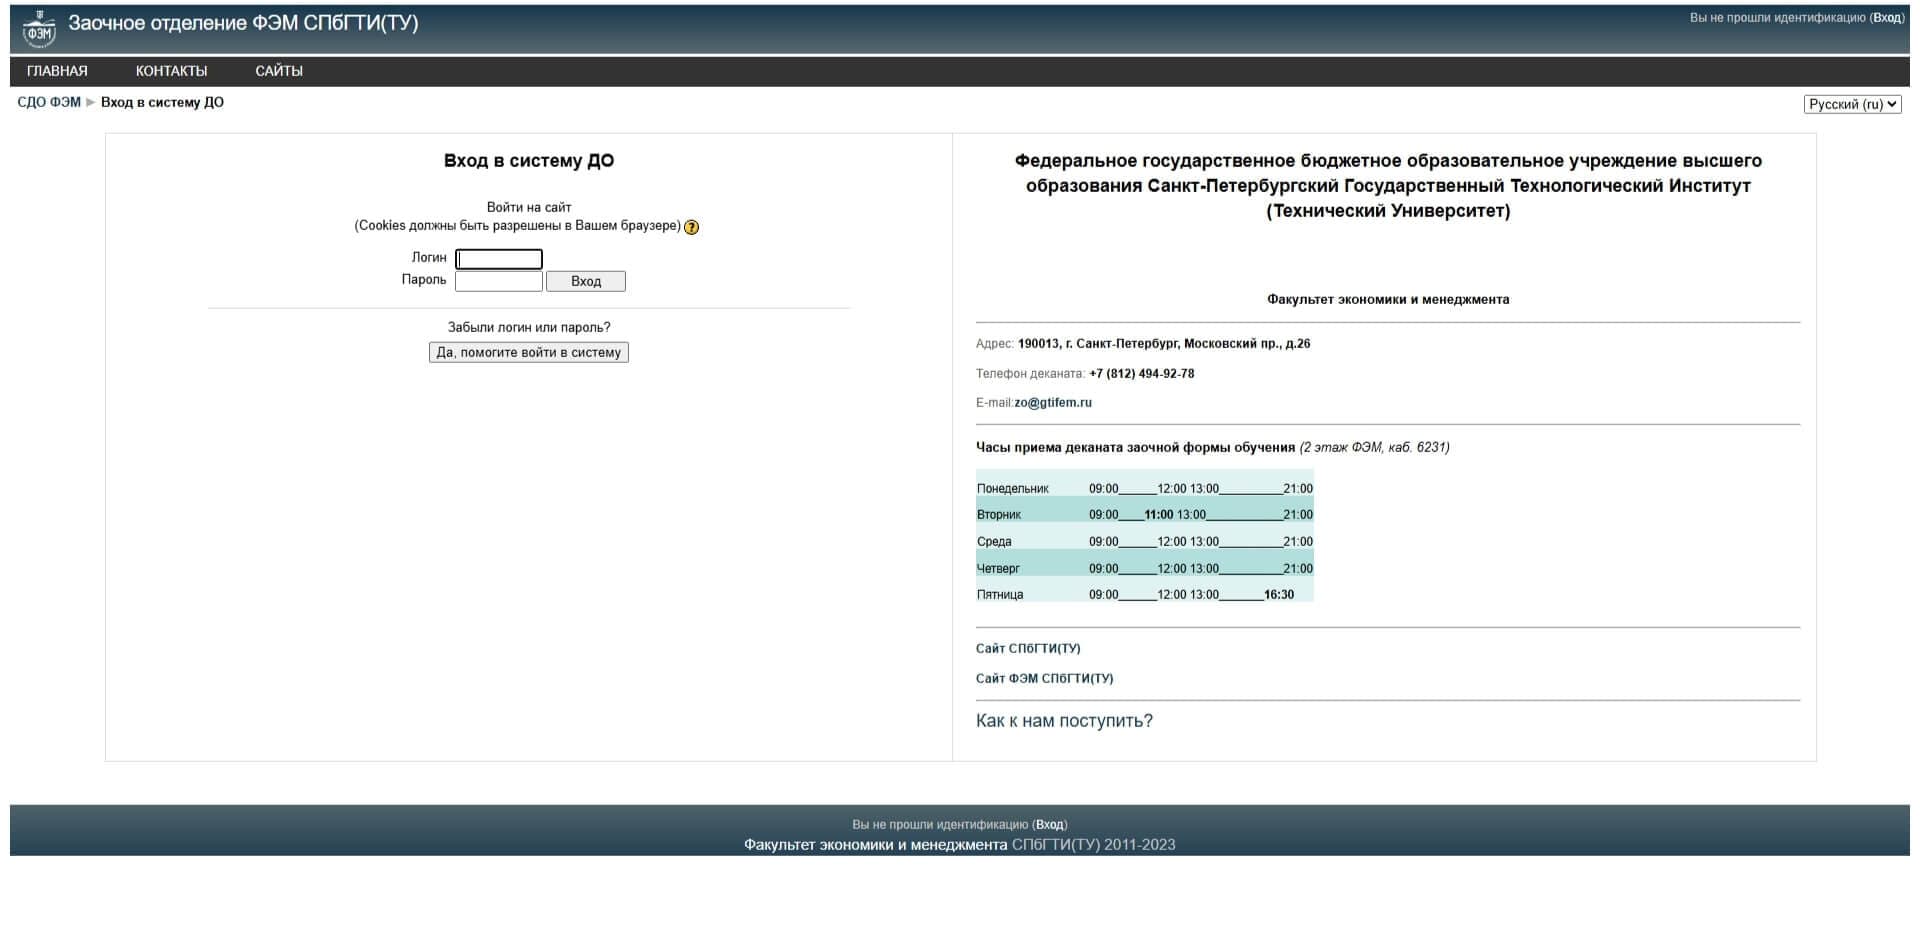1920x946 pixels.
Task: Select the Четверг schedule row
Action: (1145, 564)
